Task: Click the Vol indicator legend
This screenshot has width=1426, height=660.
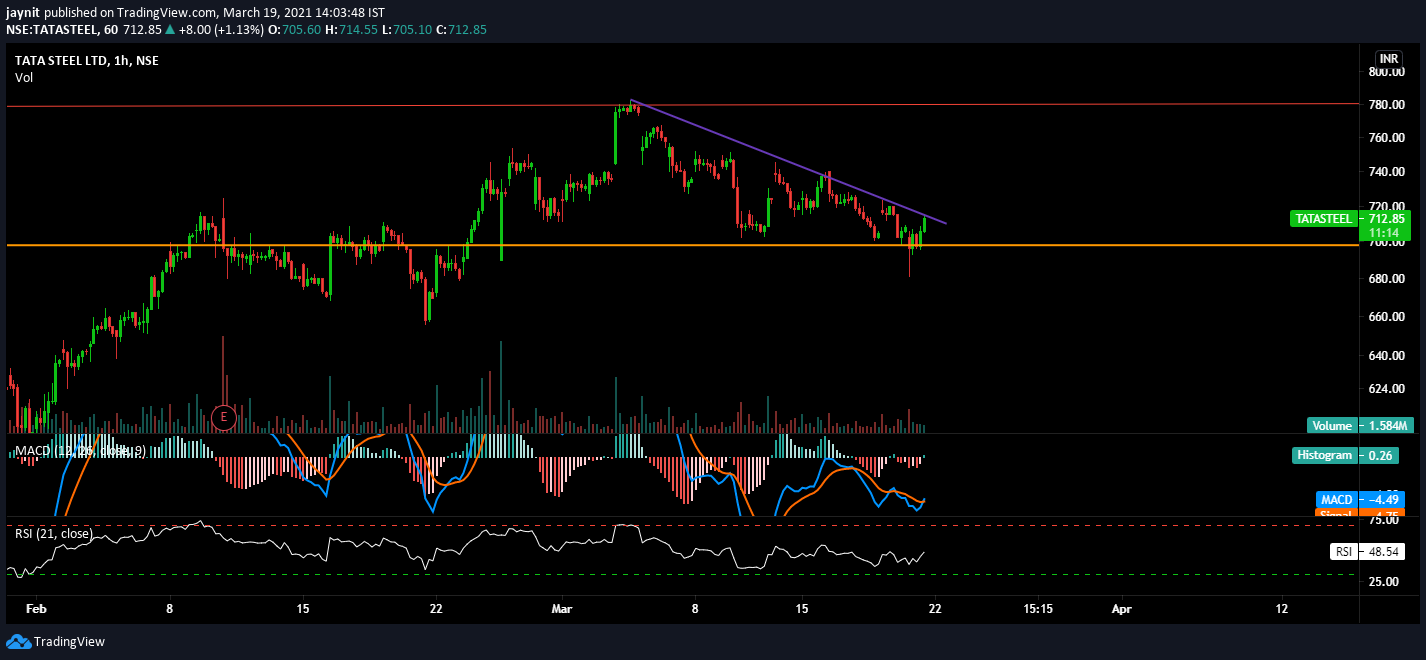Action: click(23, 77)
